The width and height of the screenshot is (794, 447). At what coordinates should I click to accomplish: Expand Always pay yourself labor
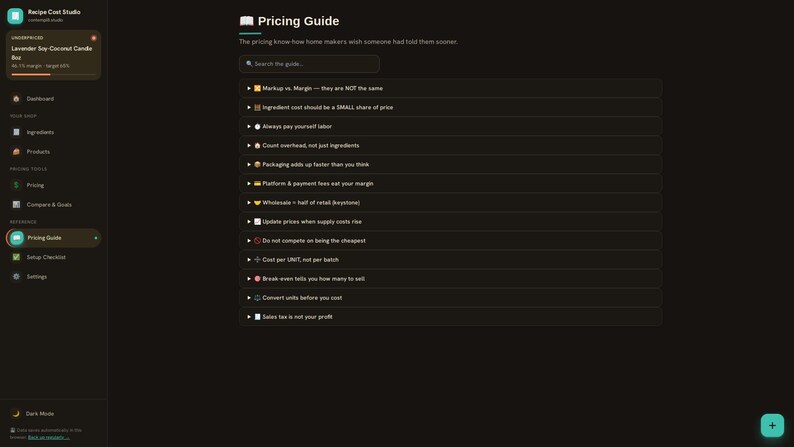(450, 127)
